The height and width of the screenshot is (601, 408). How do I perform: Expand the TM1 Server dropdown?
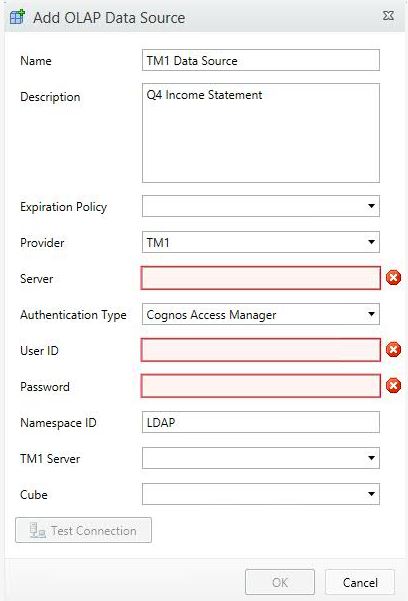click(261, 458)
